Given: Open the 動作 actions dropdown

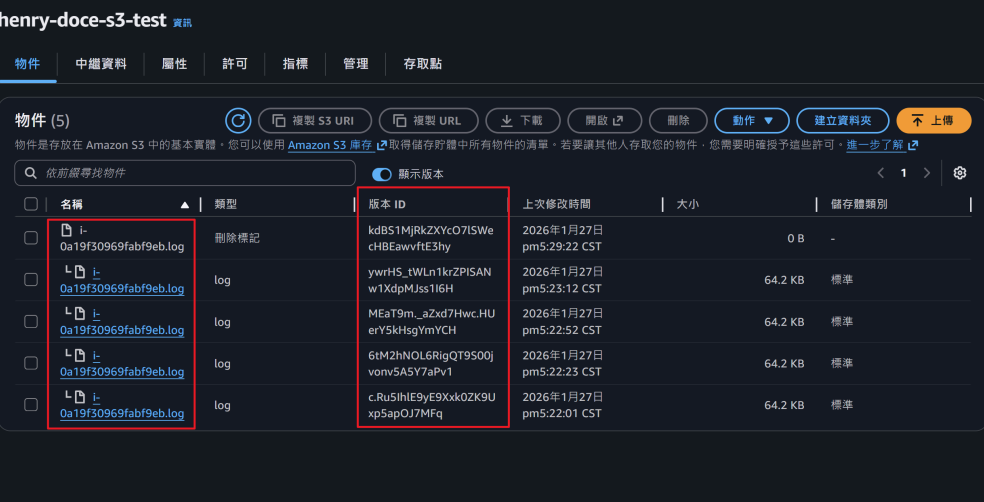Looking at the screenshot, I should pyautogui.click(x=752, y=120).
